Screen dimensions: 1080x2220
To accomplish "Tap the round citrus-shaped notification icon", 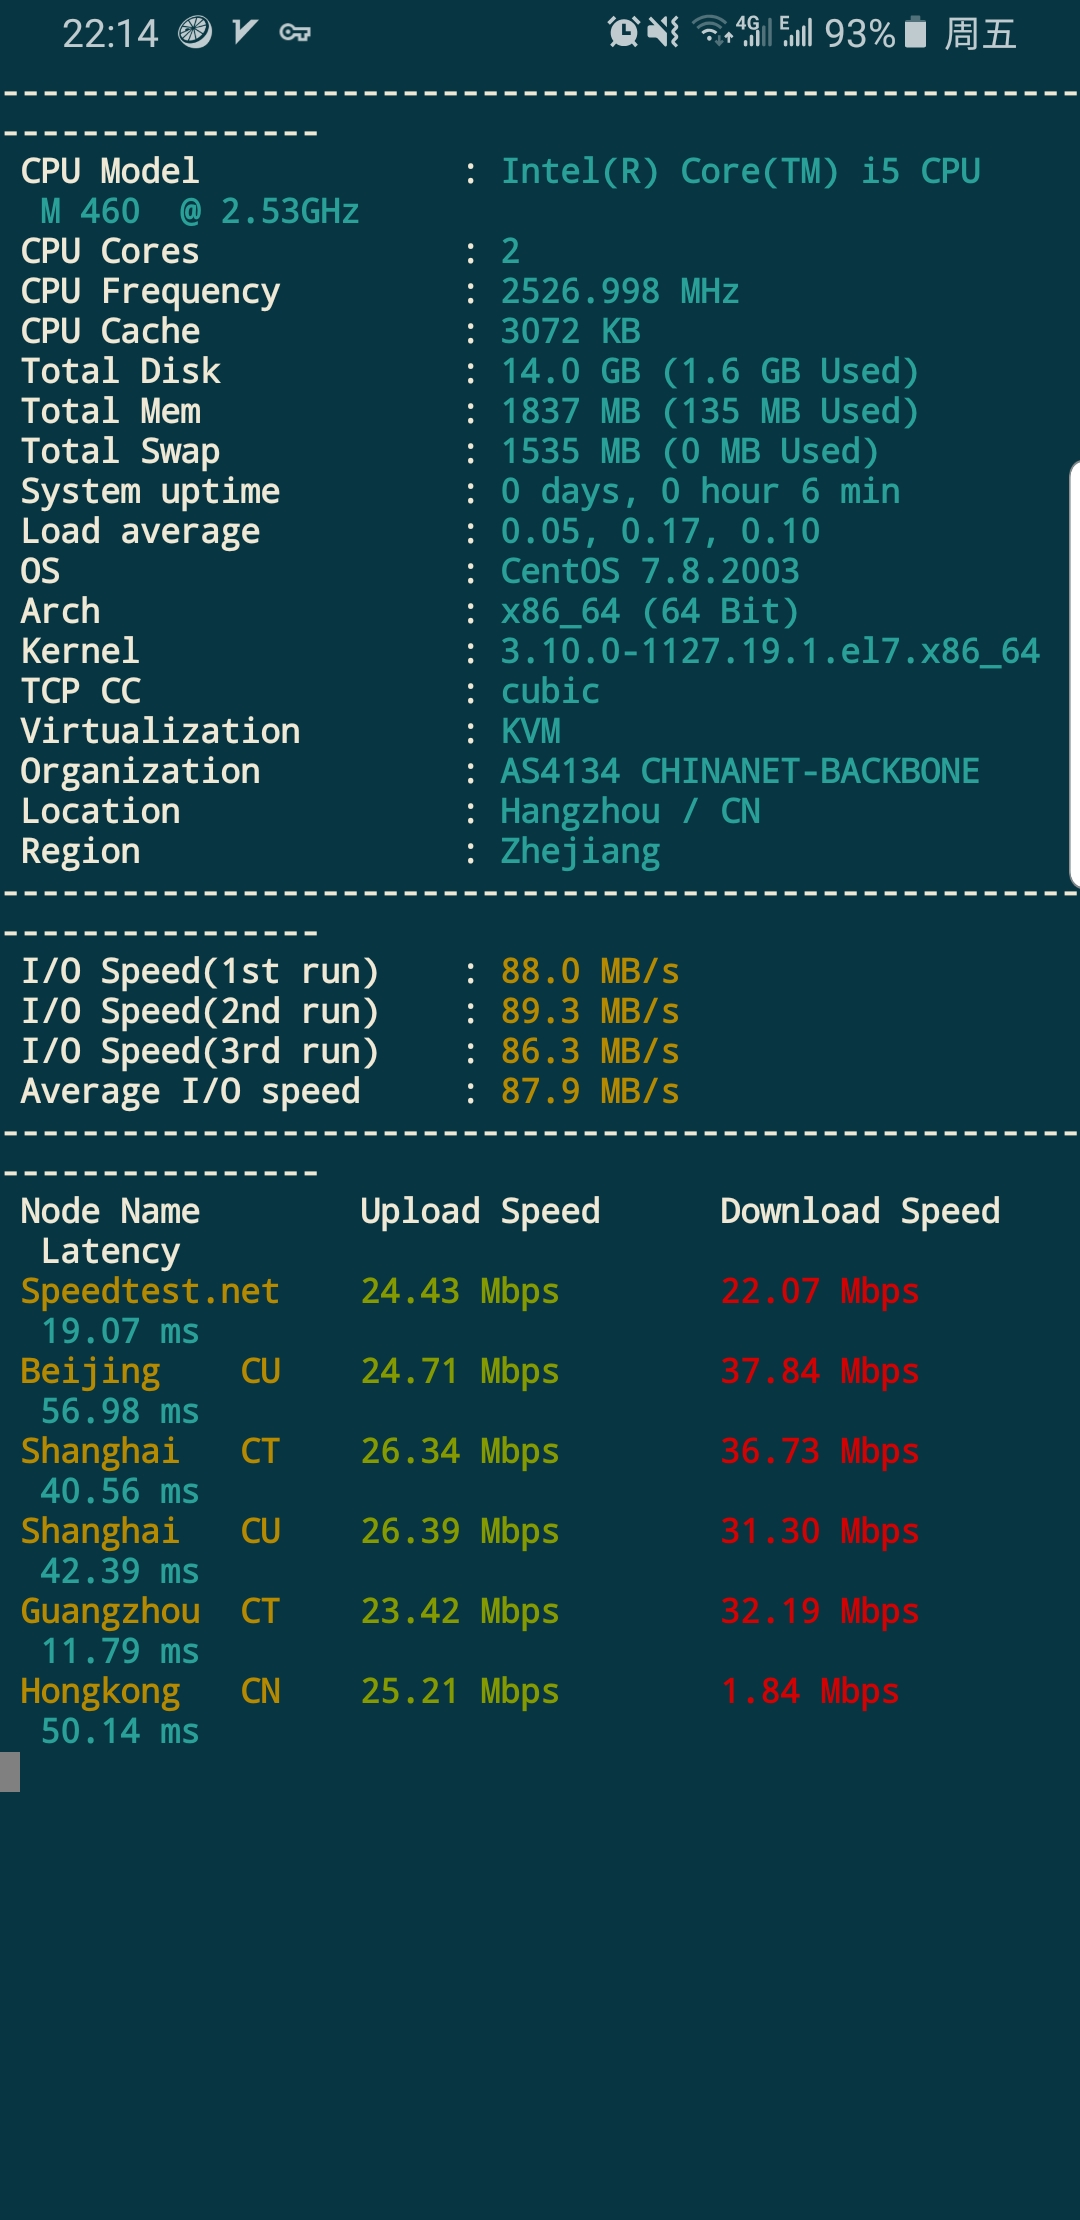I will pos(195,32).
